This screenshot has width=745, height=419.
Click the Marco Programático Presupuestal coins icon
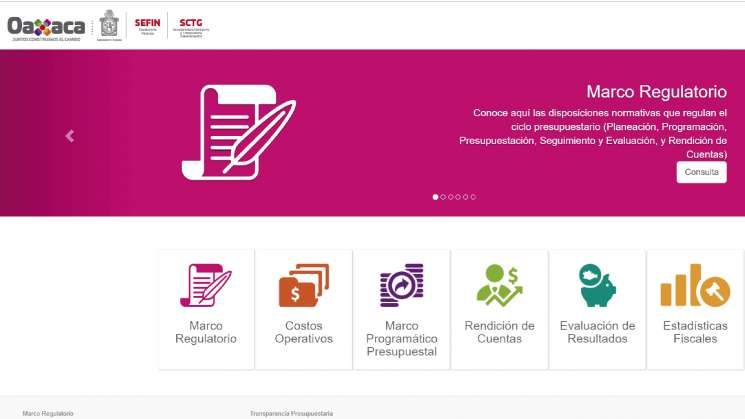401,285
